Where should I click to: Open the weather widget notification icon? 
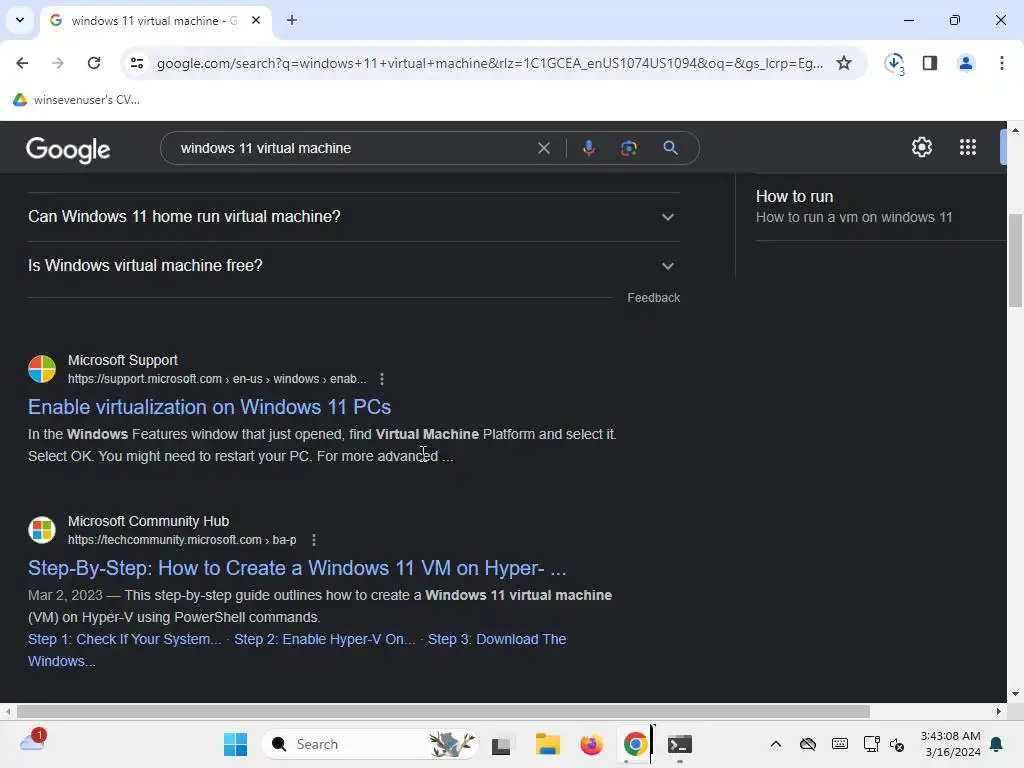[33, 742]
